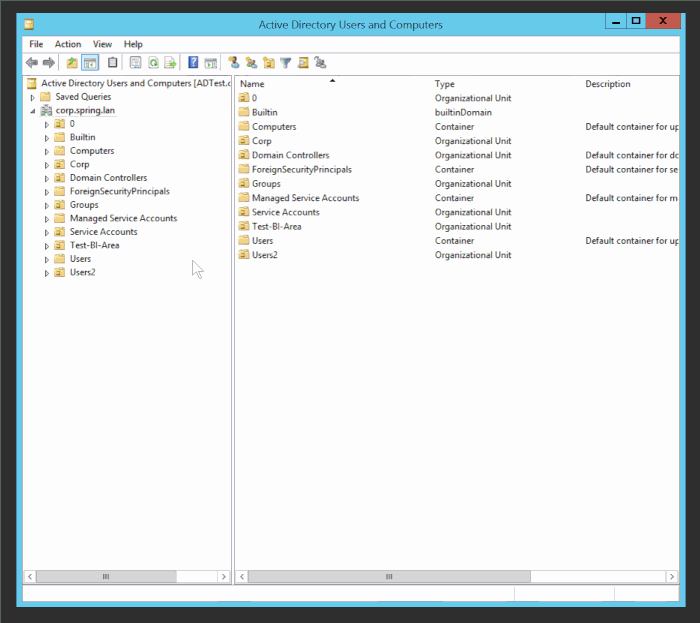
Task: Click Test-BI-Area folder icon in list pane
Action: [243, 226]
